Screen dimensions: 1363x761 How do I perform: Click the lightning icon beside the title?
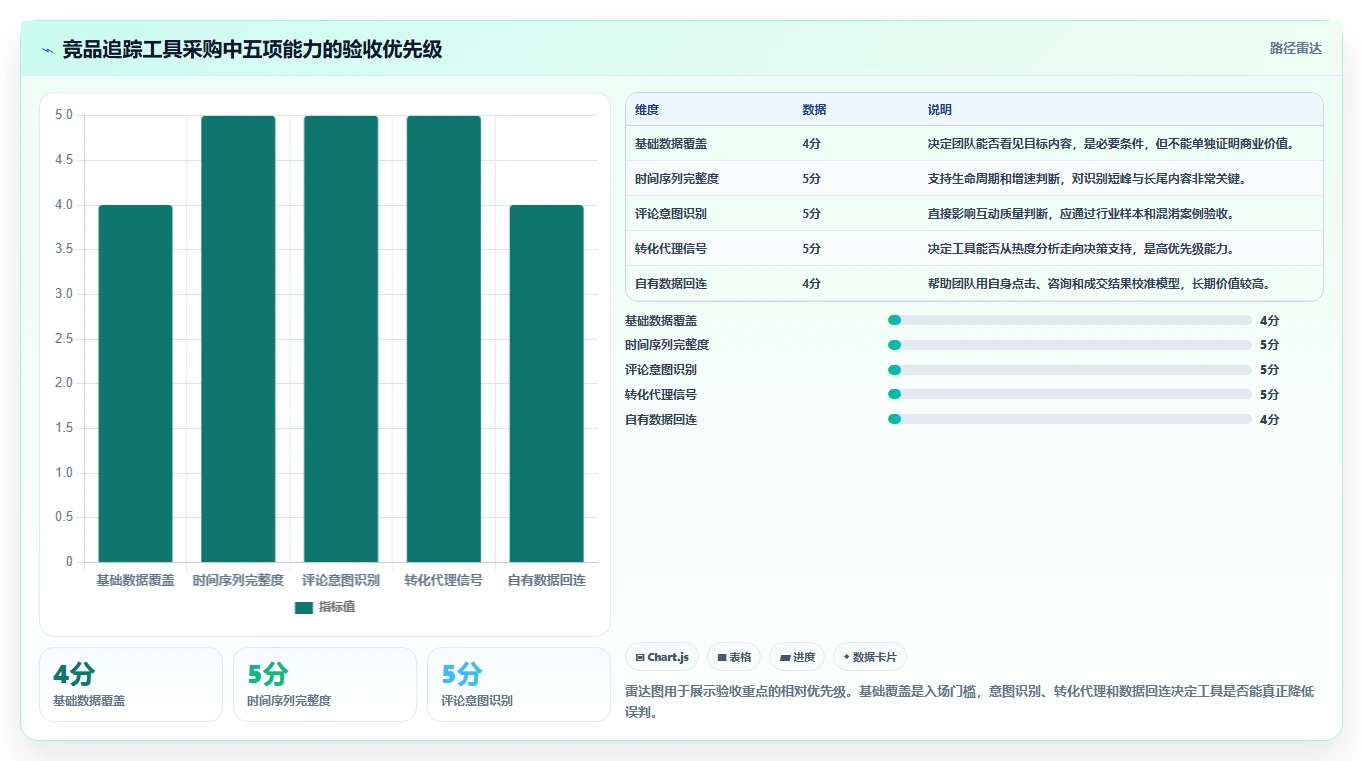point(48,49)
